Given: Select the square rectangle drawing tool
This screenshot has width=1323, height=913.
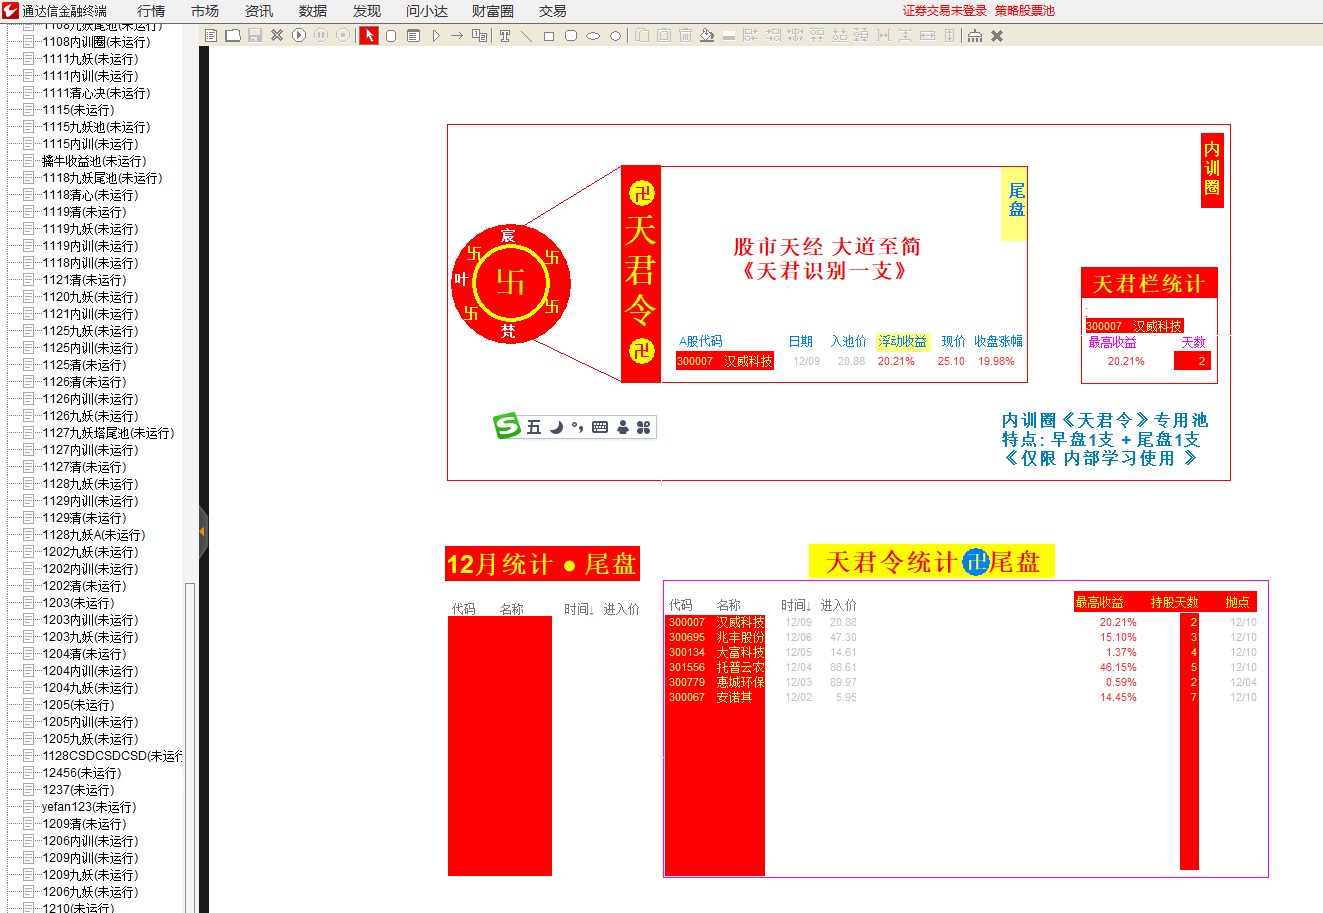Looking at the screenshot, I should click(x=548, y=36).
